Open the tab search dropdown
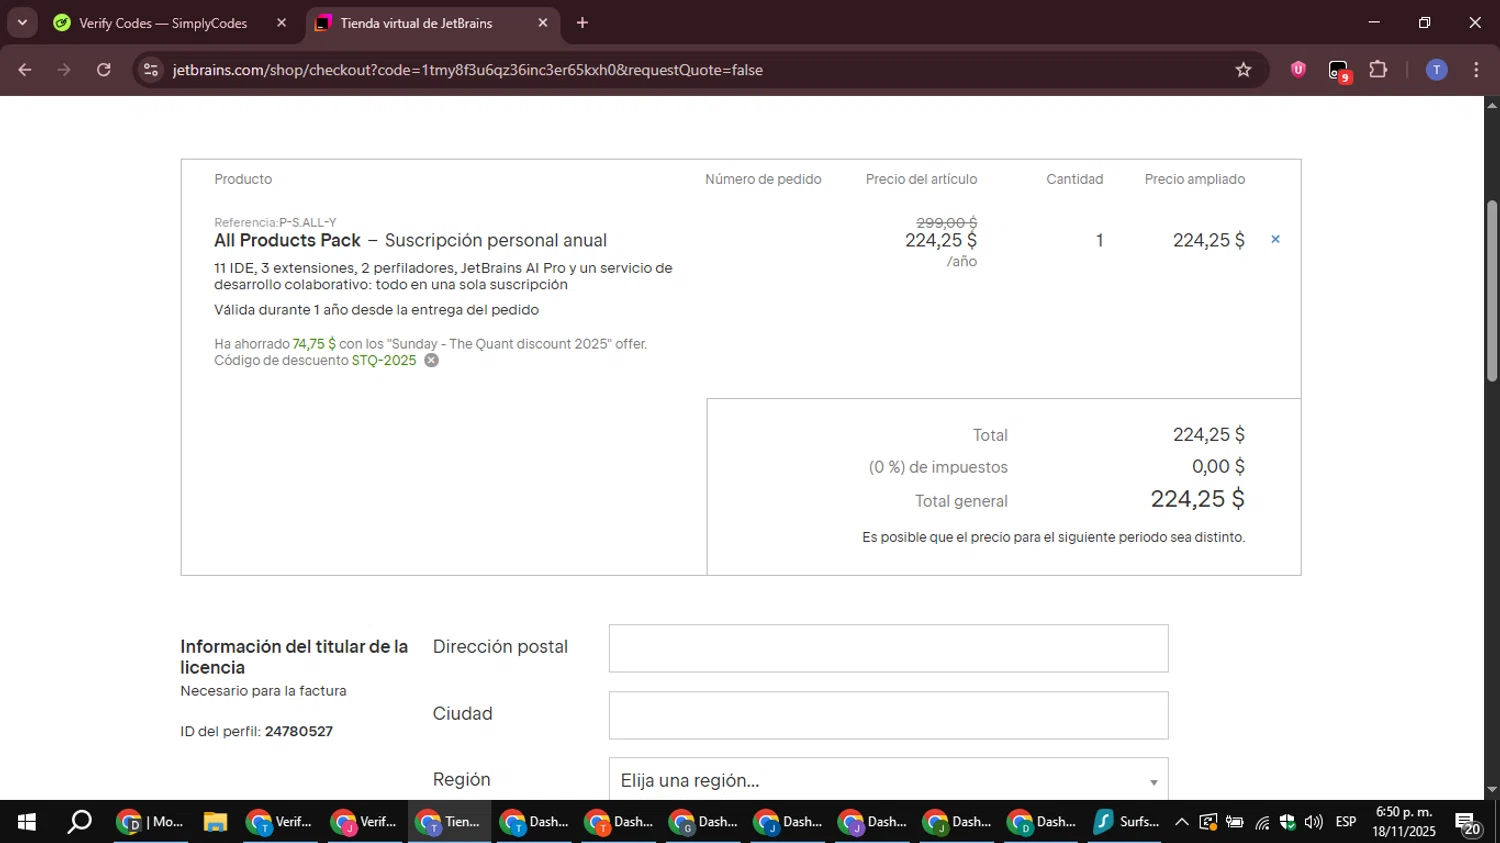The image size is (1500, 843). [22, 23]
